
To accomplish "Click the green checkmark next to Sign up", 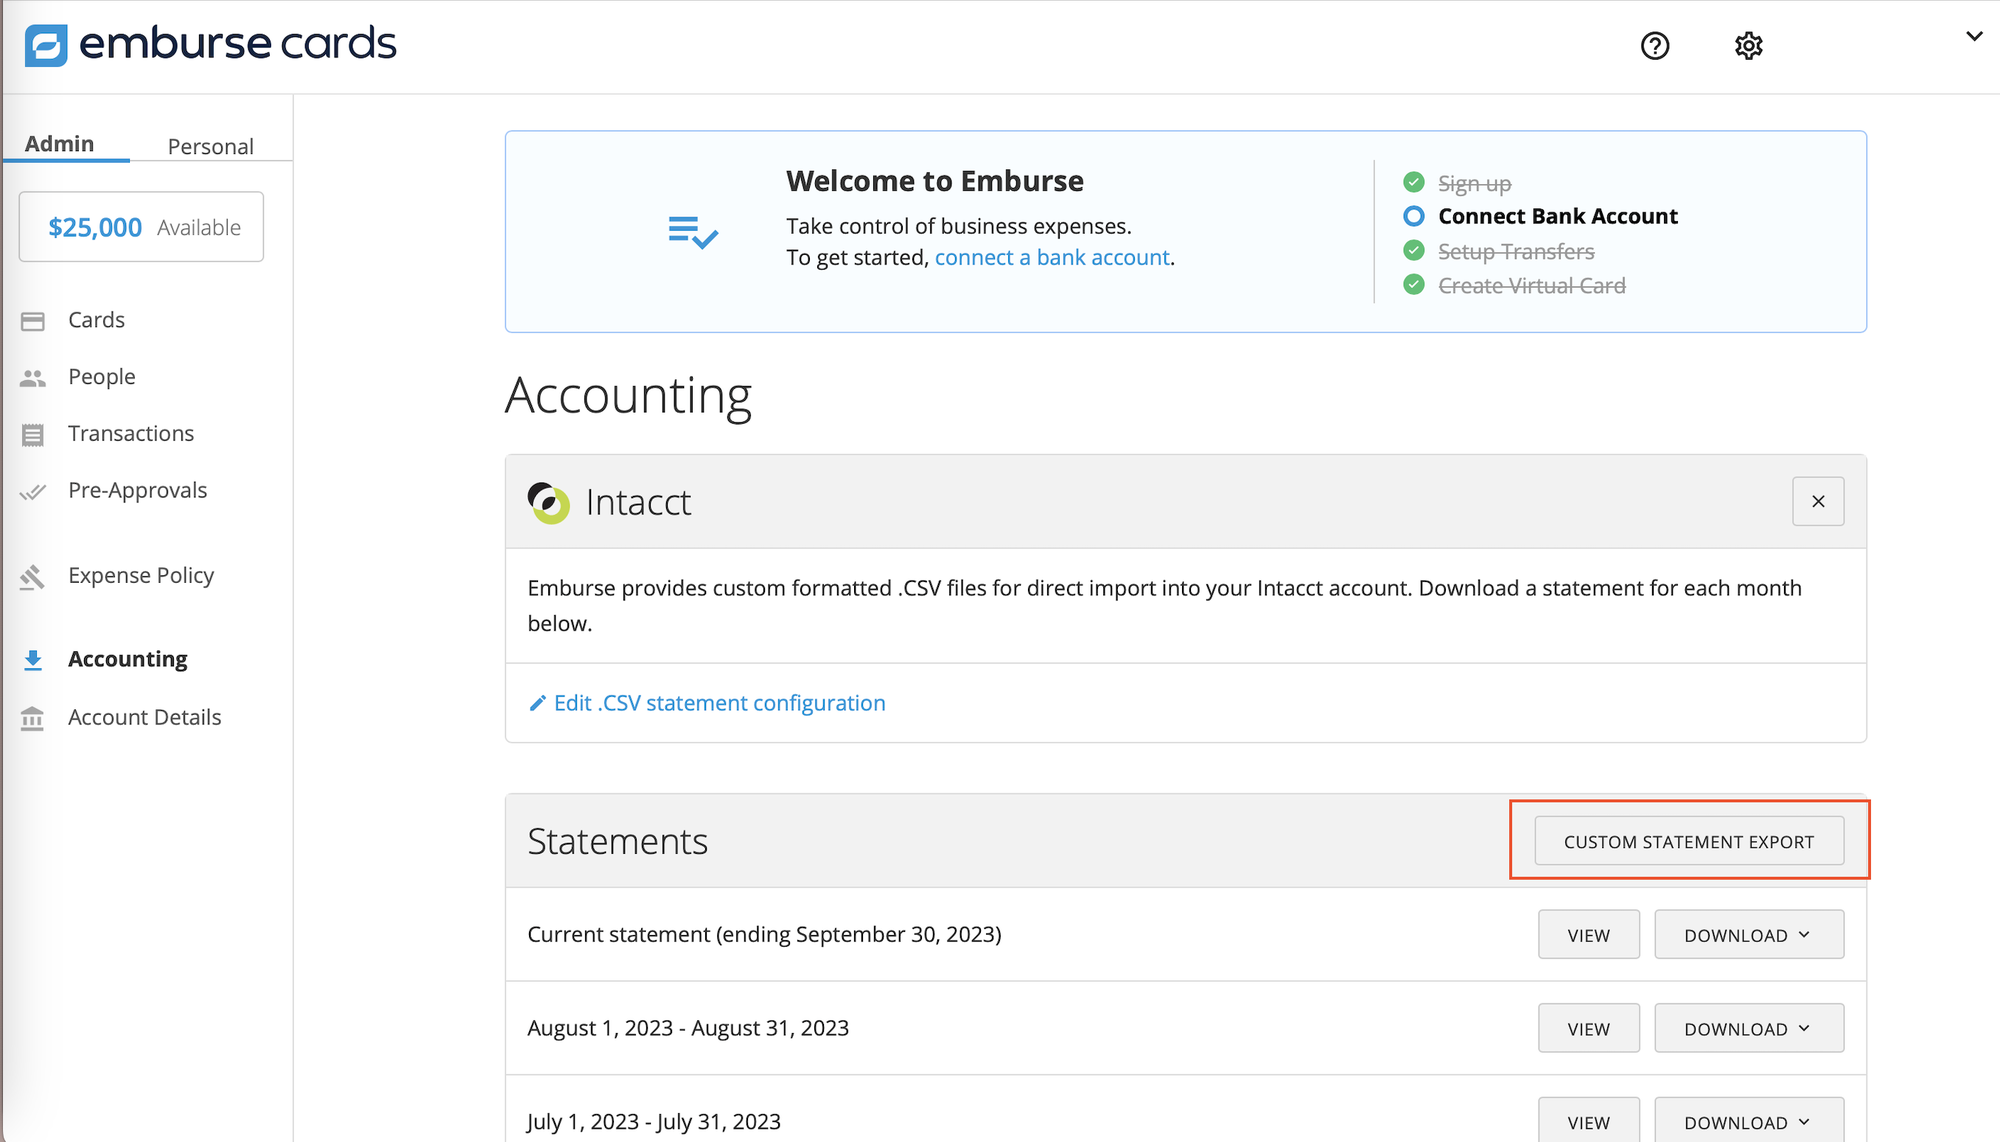I will point(1412,182).
